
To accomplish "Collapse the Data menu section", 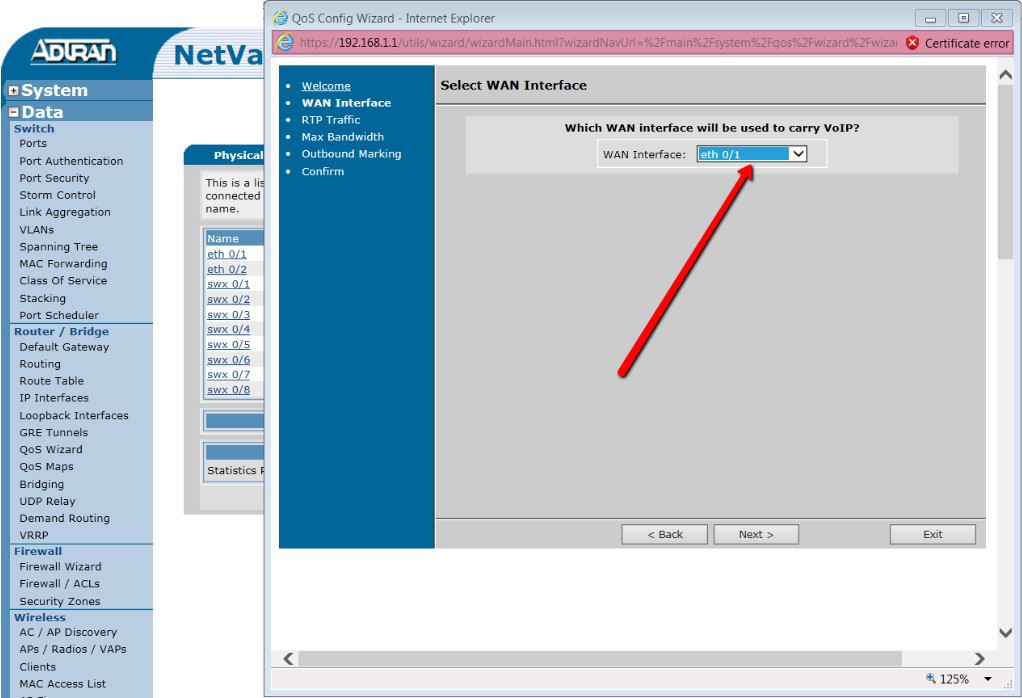I will (13, 112).
